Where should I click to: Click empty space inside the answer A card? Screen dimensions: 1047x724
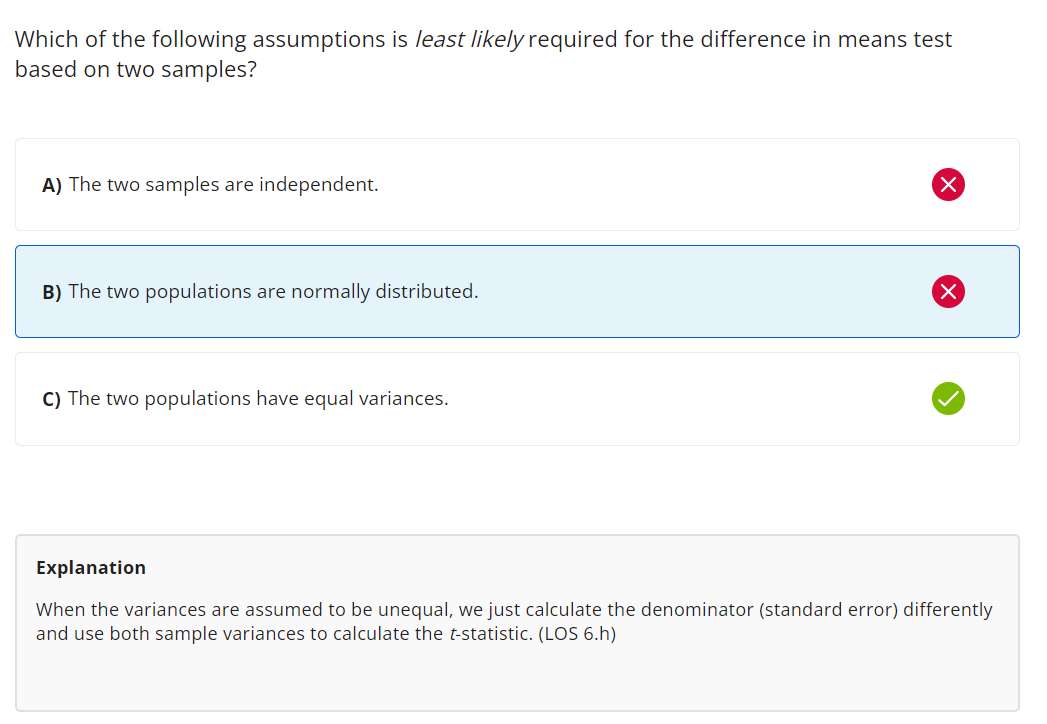650,185
